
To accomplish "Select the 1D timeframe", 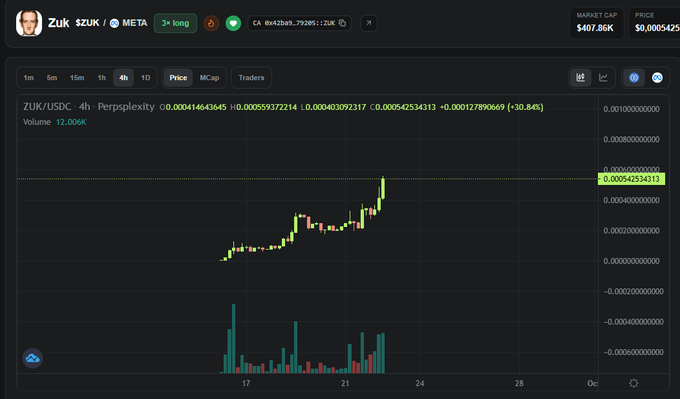I will coord(145,78).
